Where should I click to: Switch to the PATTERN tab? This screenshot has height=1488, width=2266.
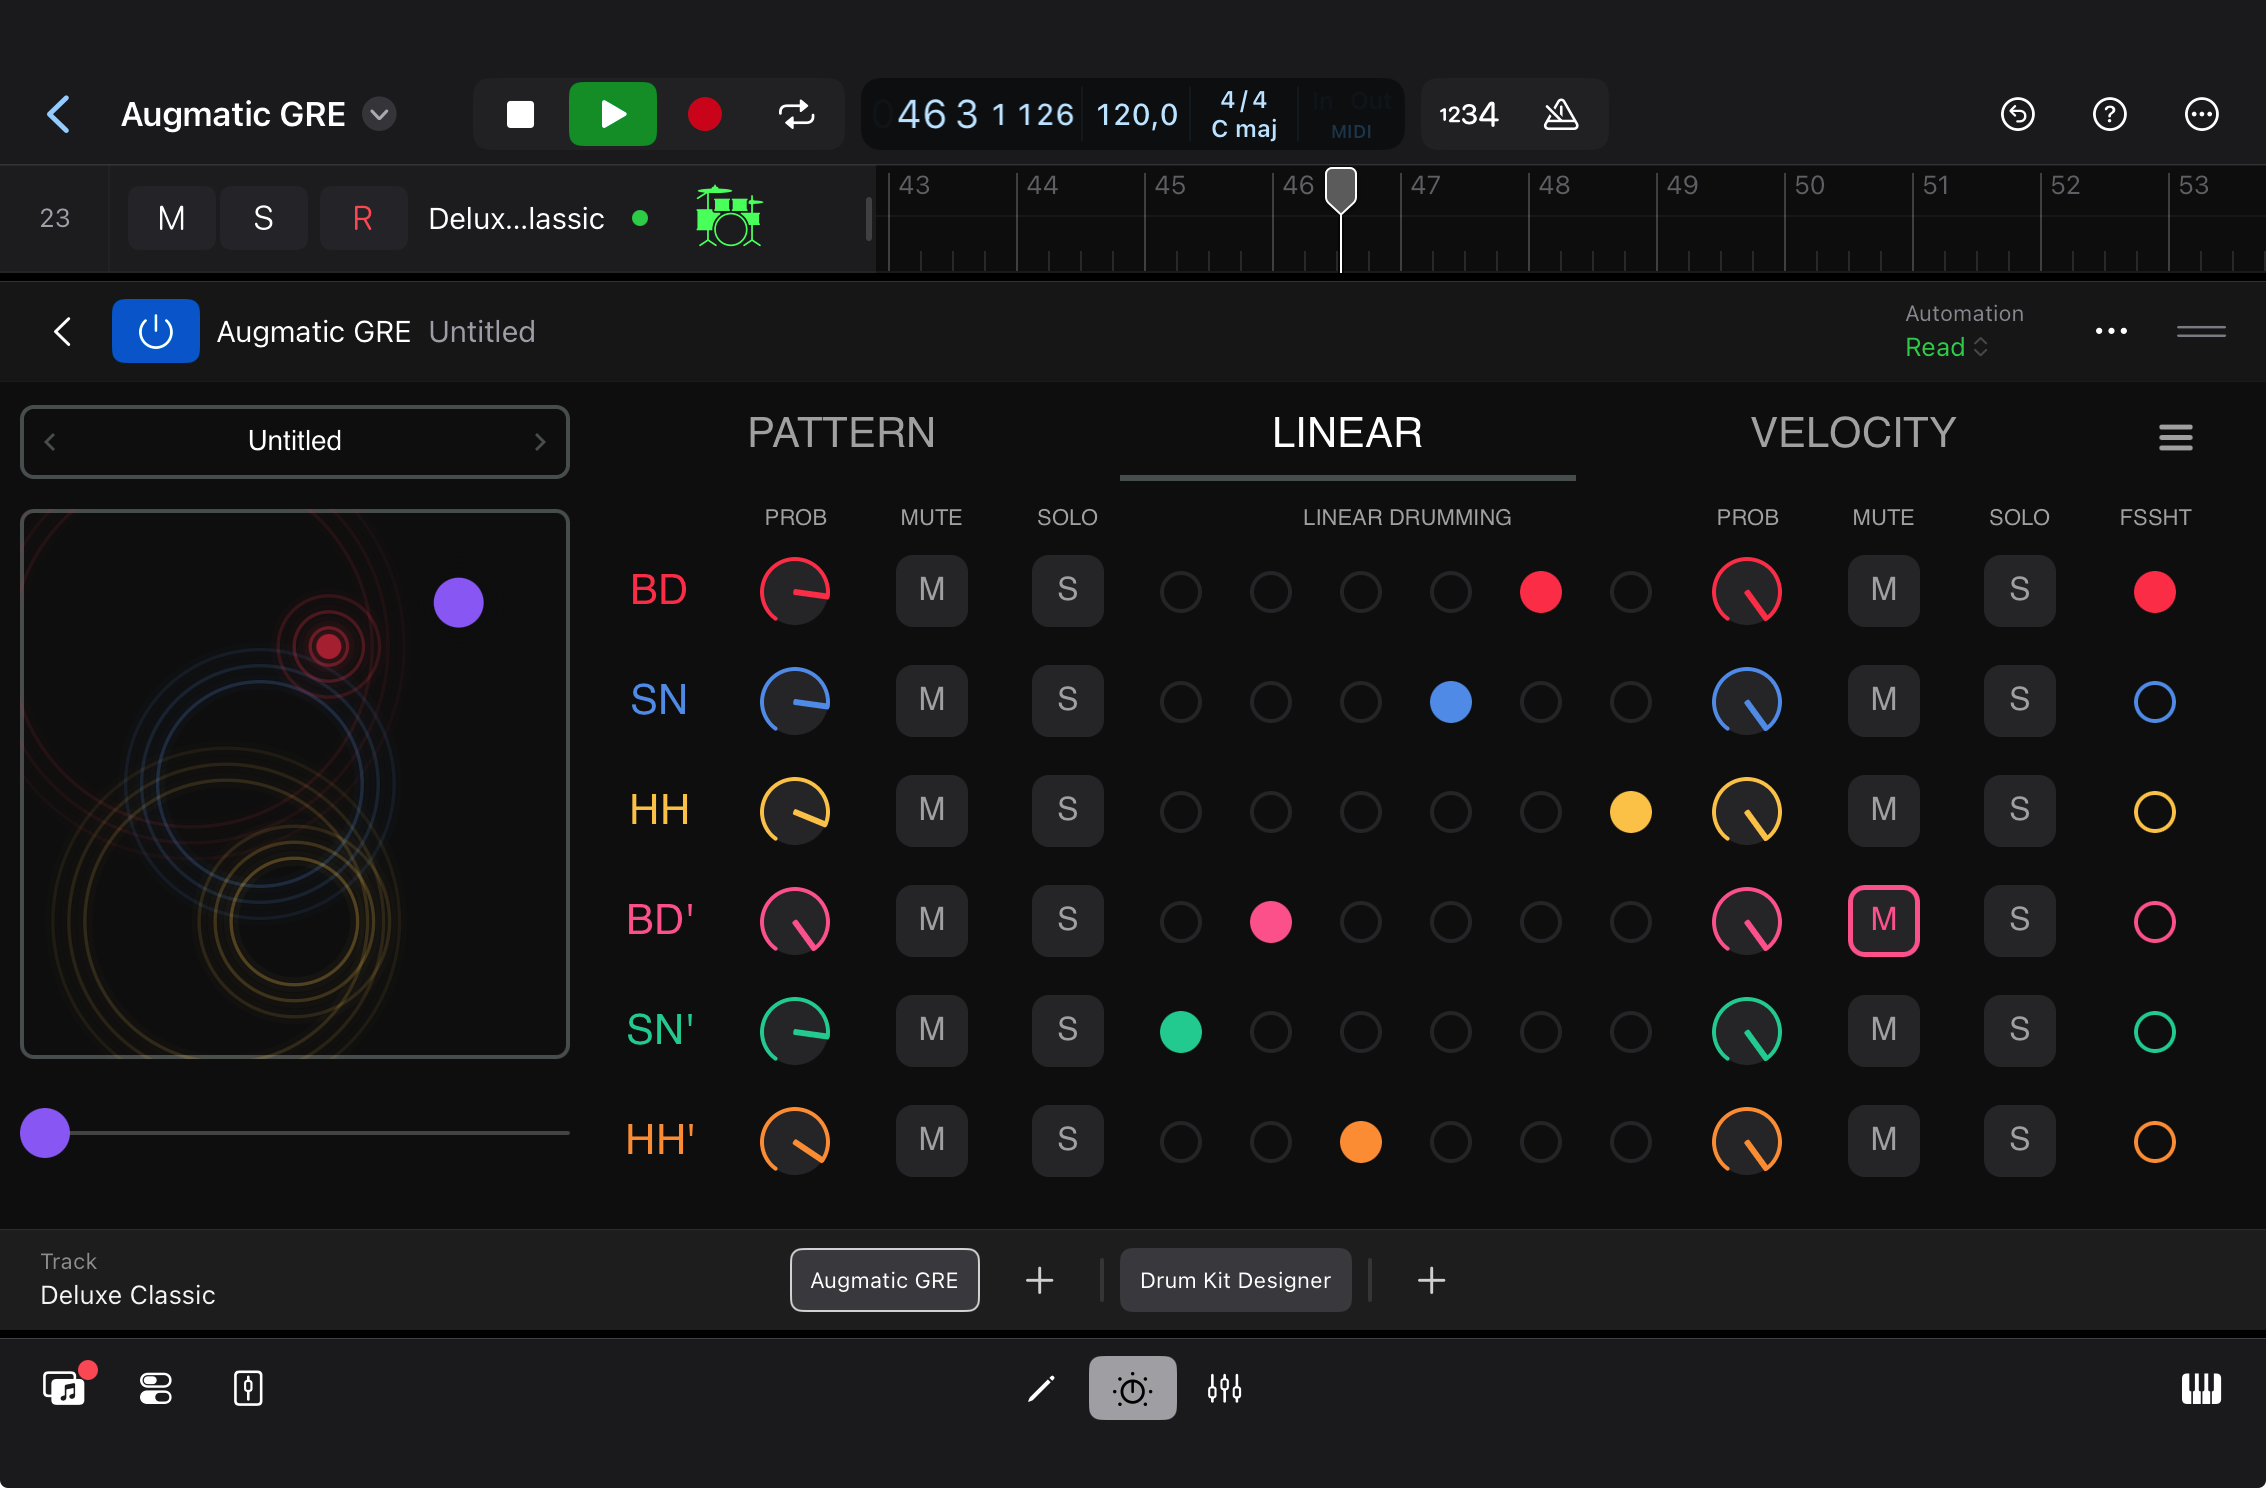(841, 433)
